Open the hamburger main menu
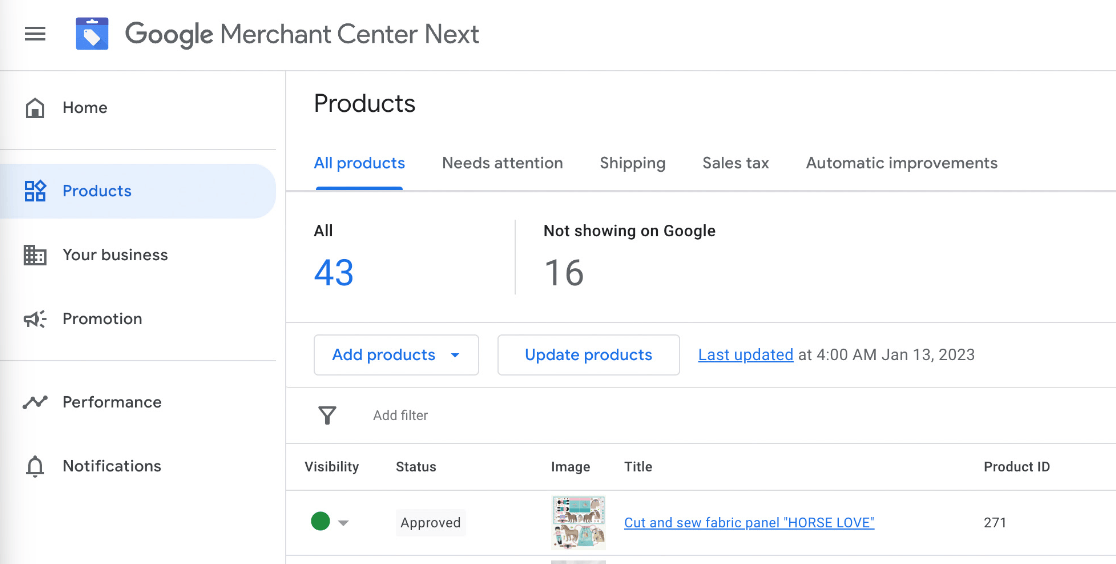The height and width of the screenshot is (564, 1116). pyautogui.click(x=35, y=34)
